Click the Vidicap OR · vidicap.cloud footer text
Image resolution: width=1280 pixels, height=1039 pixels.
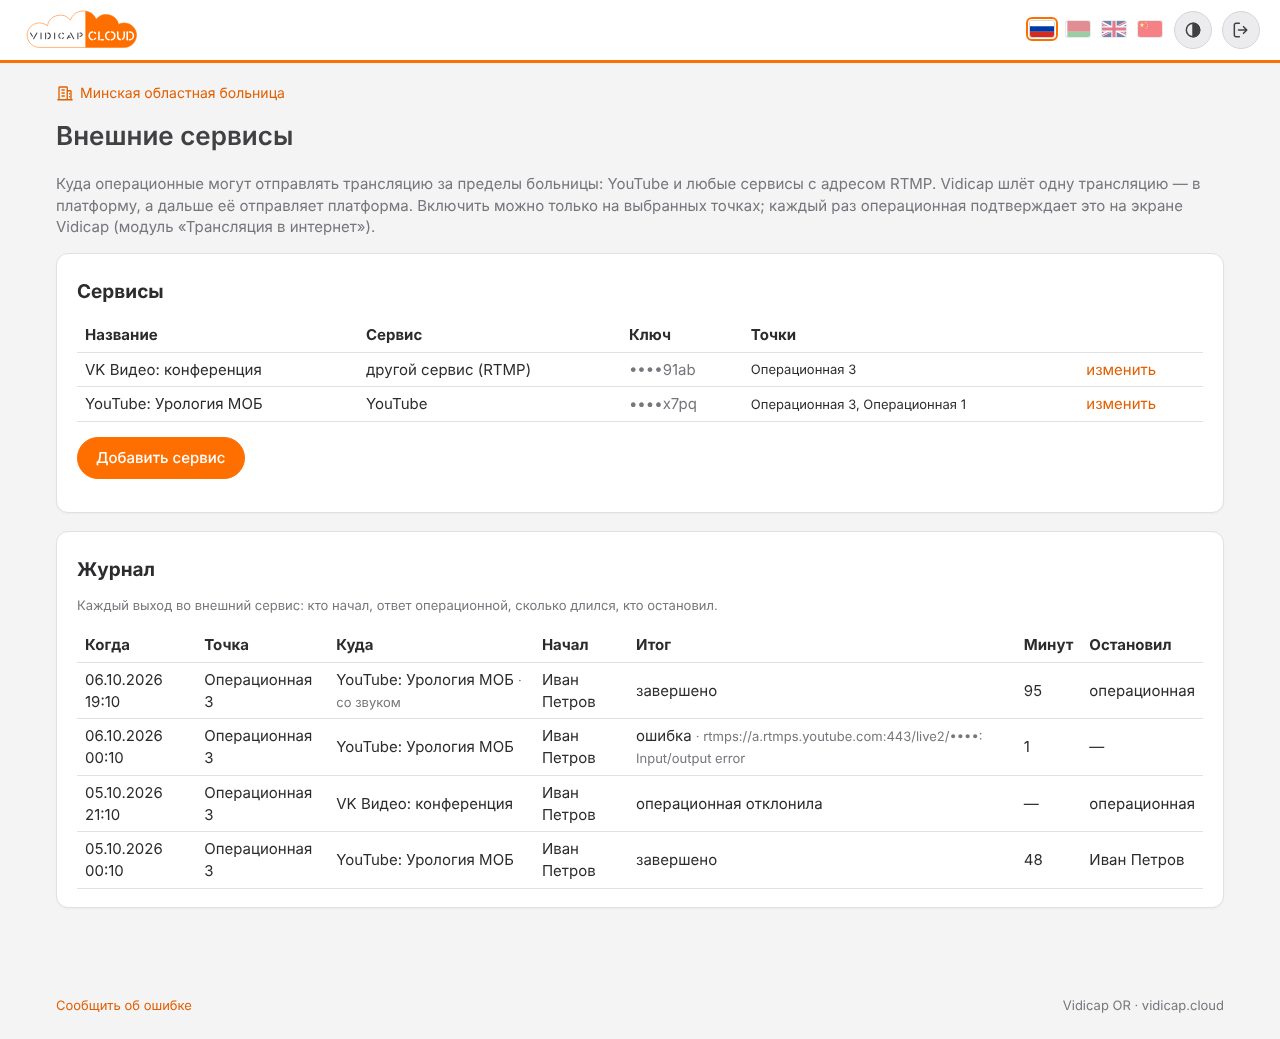point(1143,1006)
